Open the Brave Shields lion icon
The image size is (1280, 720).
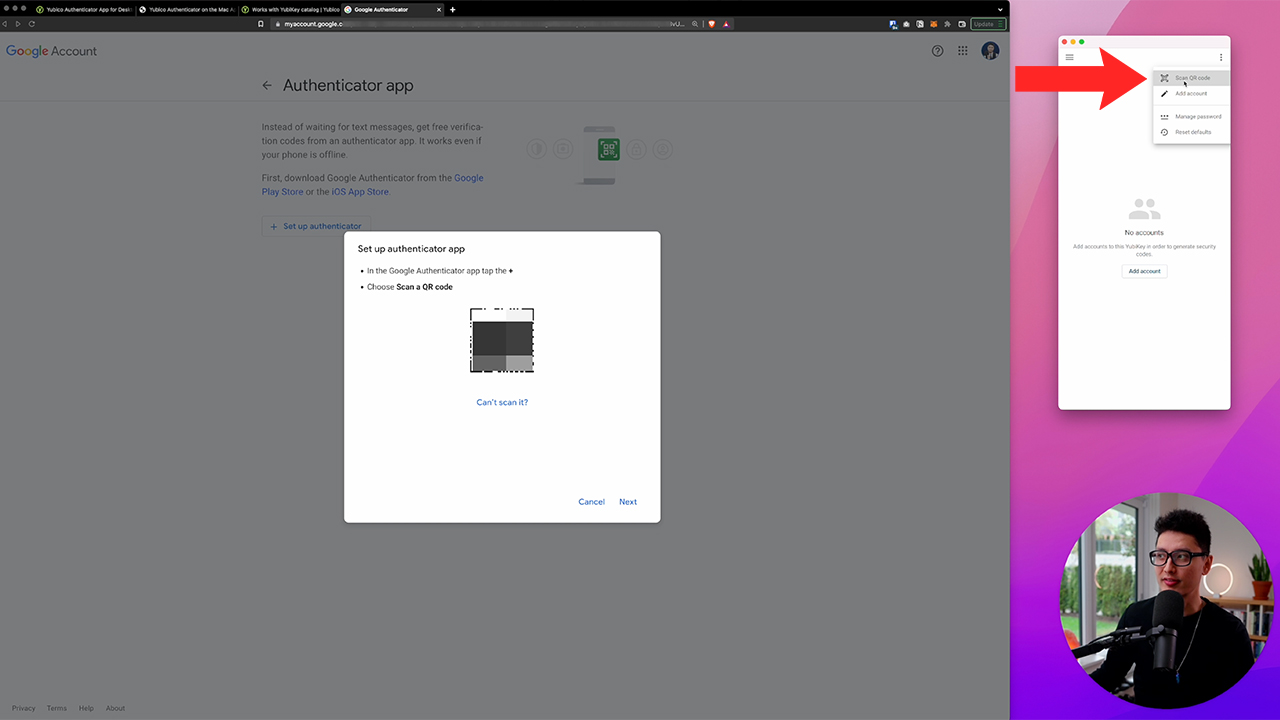(711, 23)
